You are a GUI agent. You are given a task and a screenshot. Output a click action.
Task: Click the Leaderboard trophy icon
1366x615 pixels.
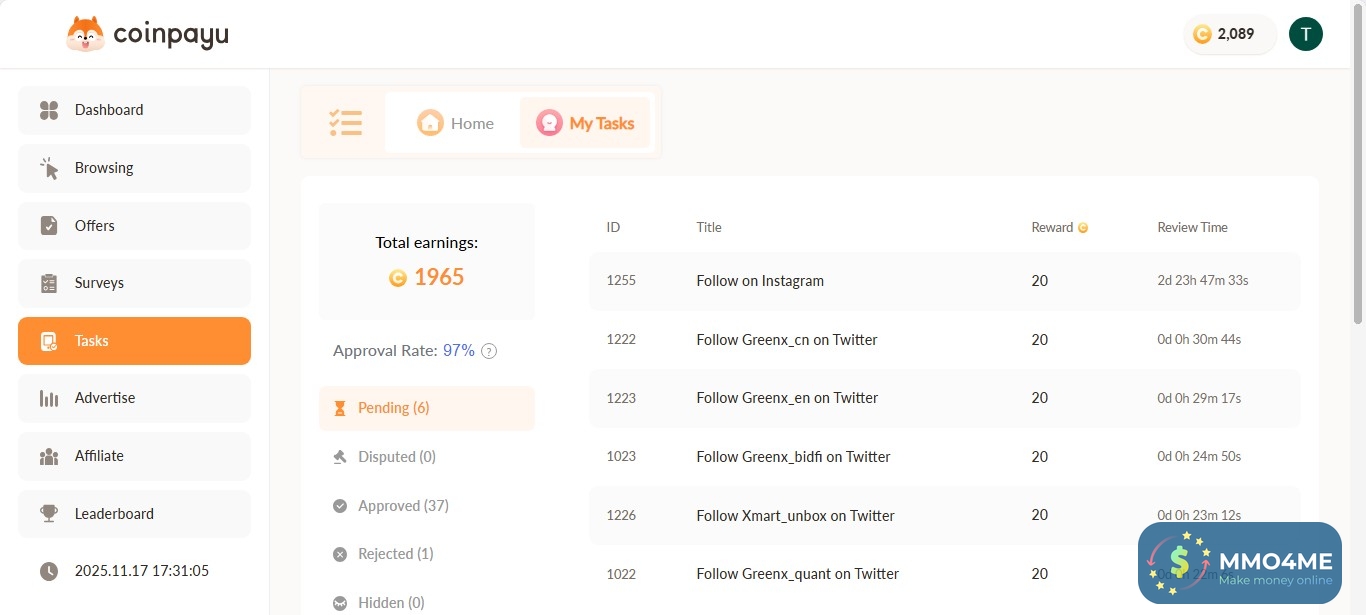(x=48, y=513)
